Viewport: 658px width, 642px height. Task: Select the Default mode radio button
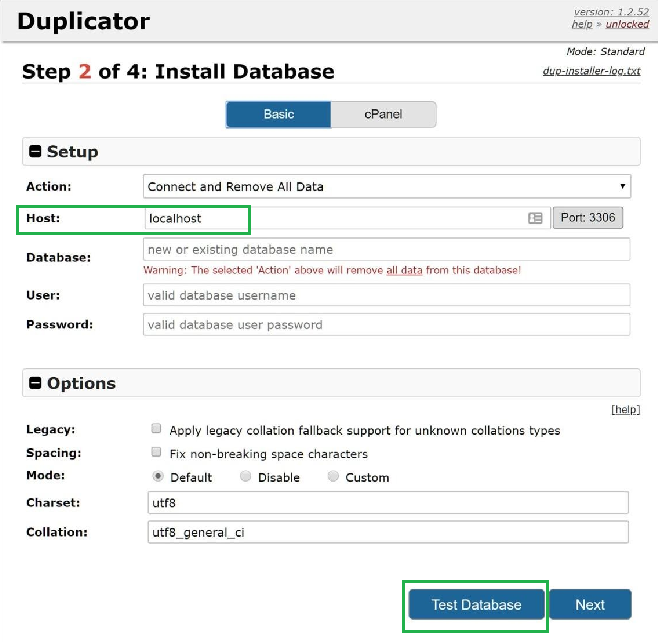[158, 476]
